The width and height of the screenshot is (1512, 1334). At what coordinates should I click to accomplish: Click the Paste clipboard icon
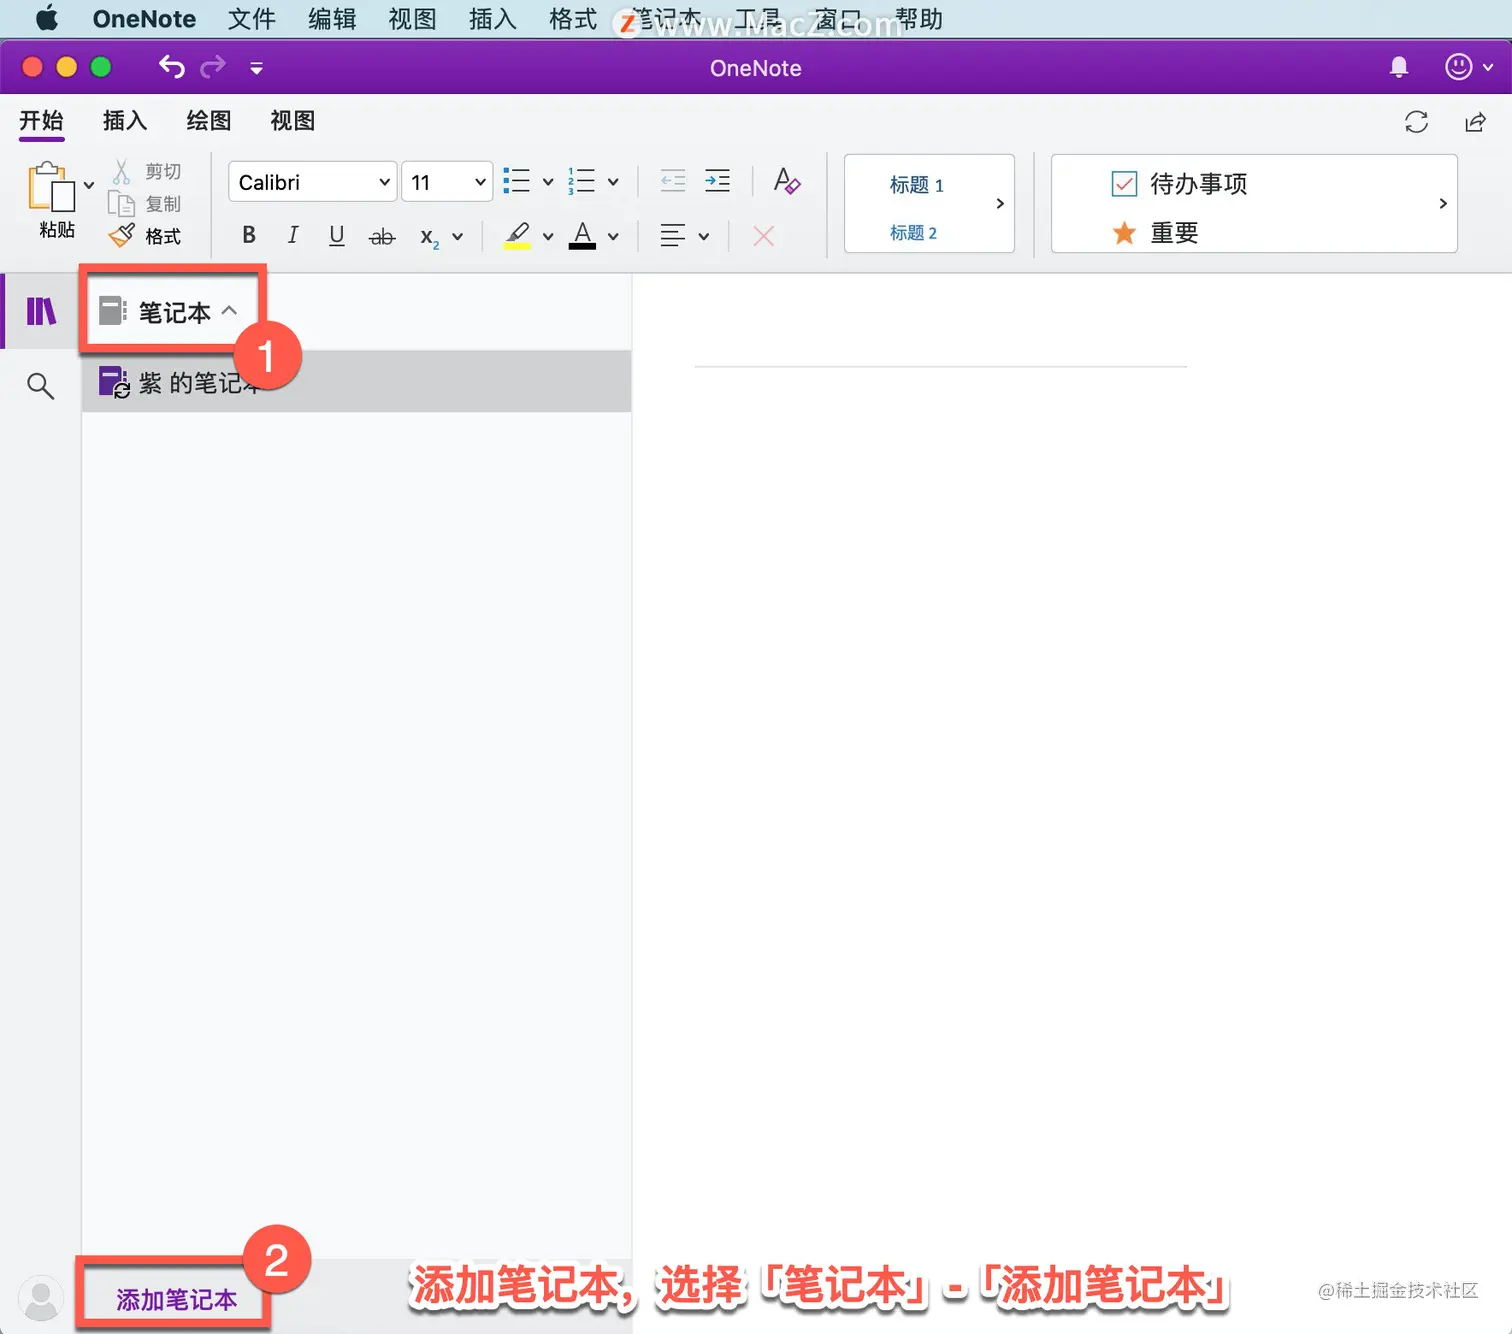[51, 186]
